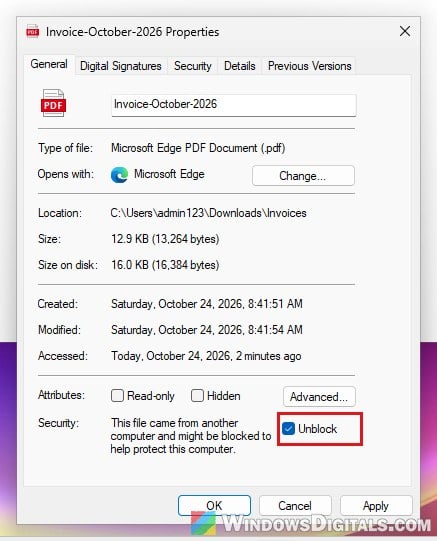Click the Microsoft Edge logo icon
Viewport: 437px width, 541px height.
point(119,175)
